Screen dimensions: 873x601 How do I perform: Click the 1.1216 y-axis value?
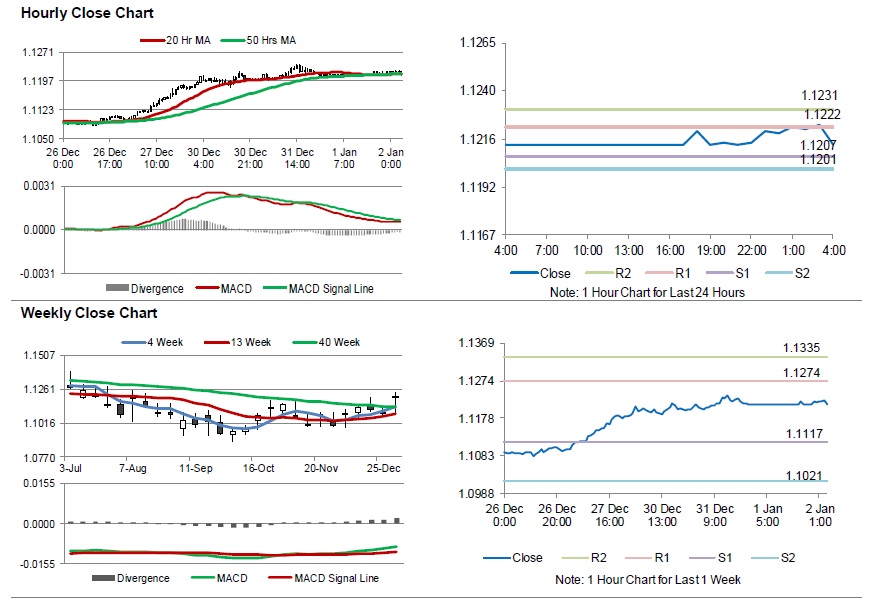(477, 139)
